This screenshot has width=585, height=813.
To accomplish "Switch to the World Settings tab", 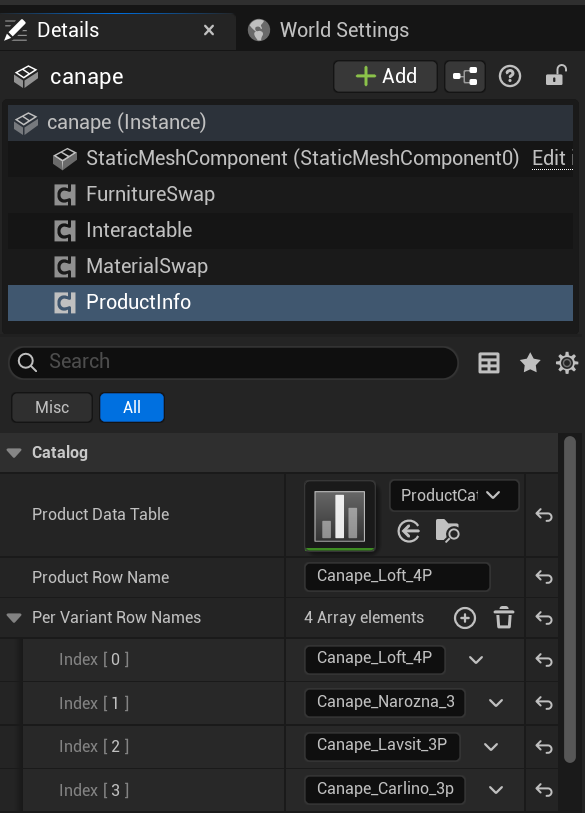I will (329, 30).
